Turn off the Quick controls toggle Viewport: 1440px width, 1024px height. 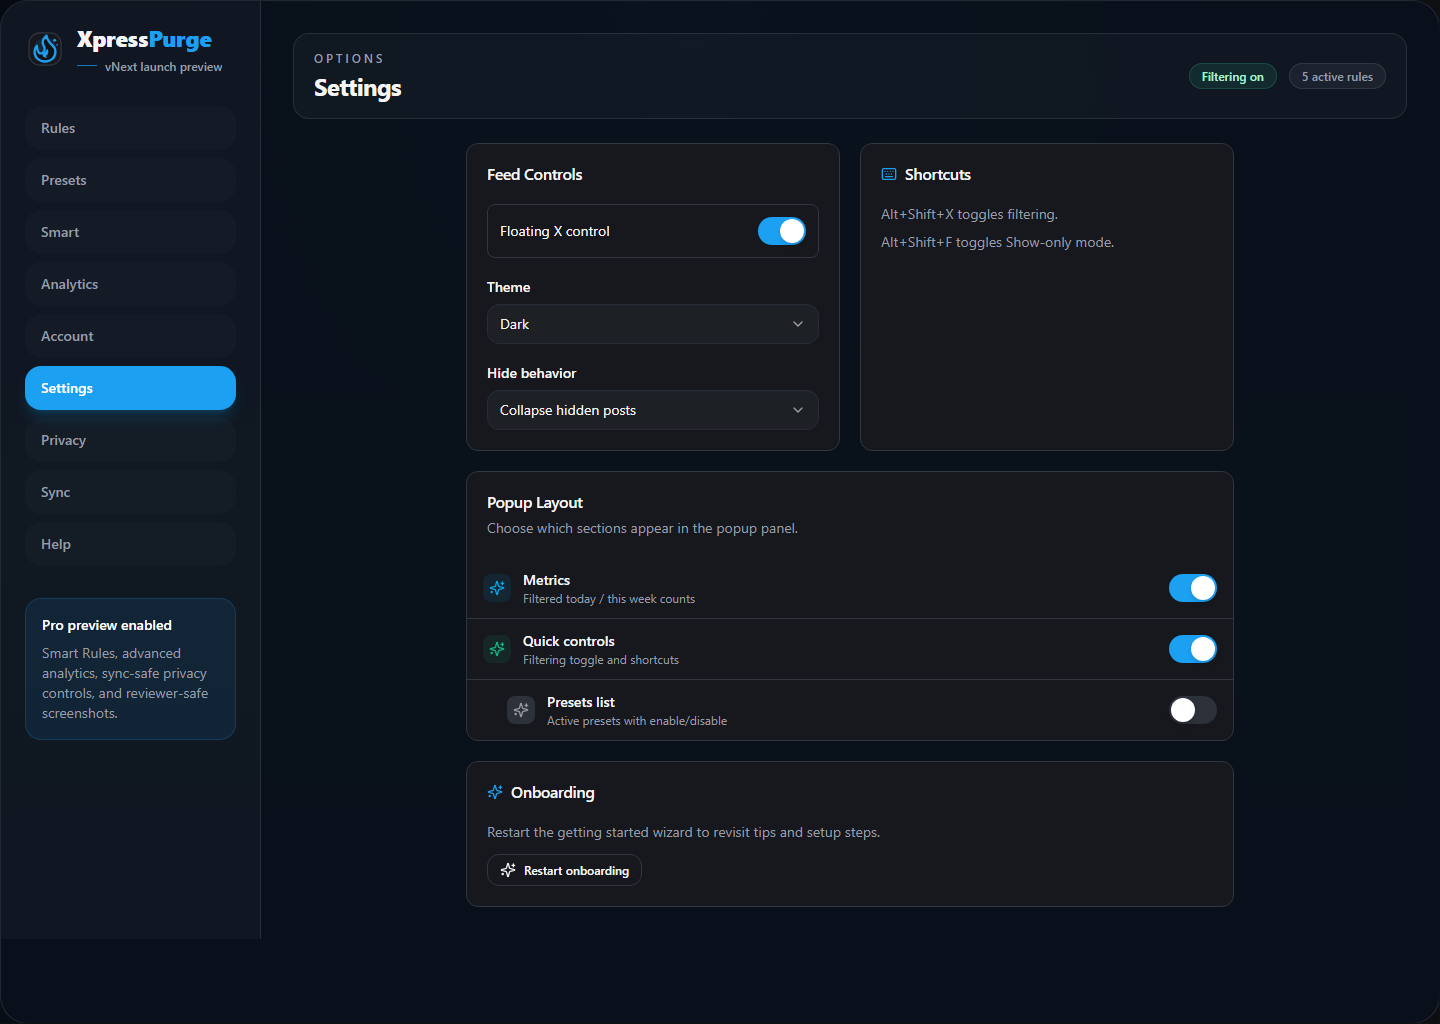tap(1193, 649)
